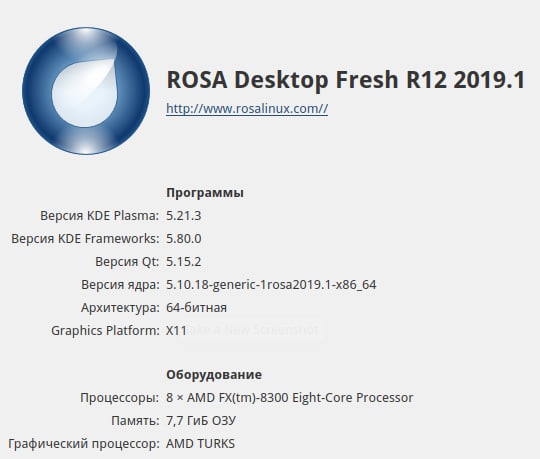Click the Память label

[x=135, y=421]
